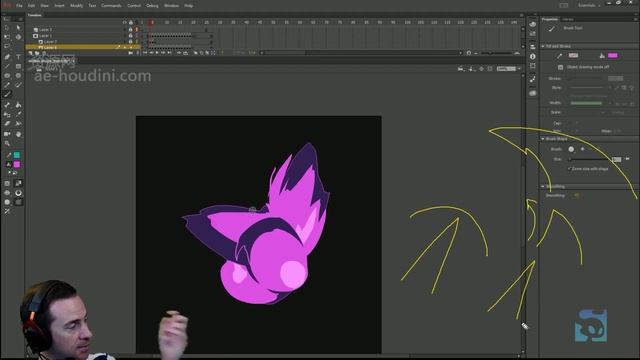Click the Properties panel tab
640x360 pixels.
tap(550, 19)
